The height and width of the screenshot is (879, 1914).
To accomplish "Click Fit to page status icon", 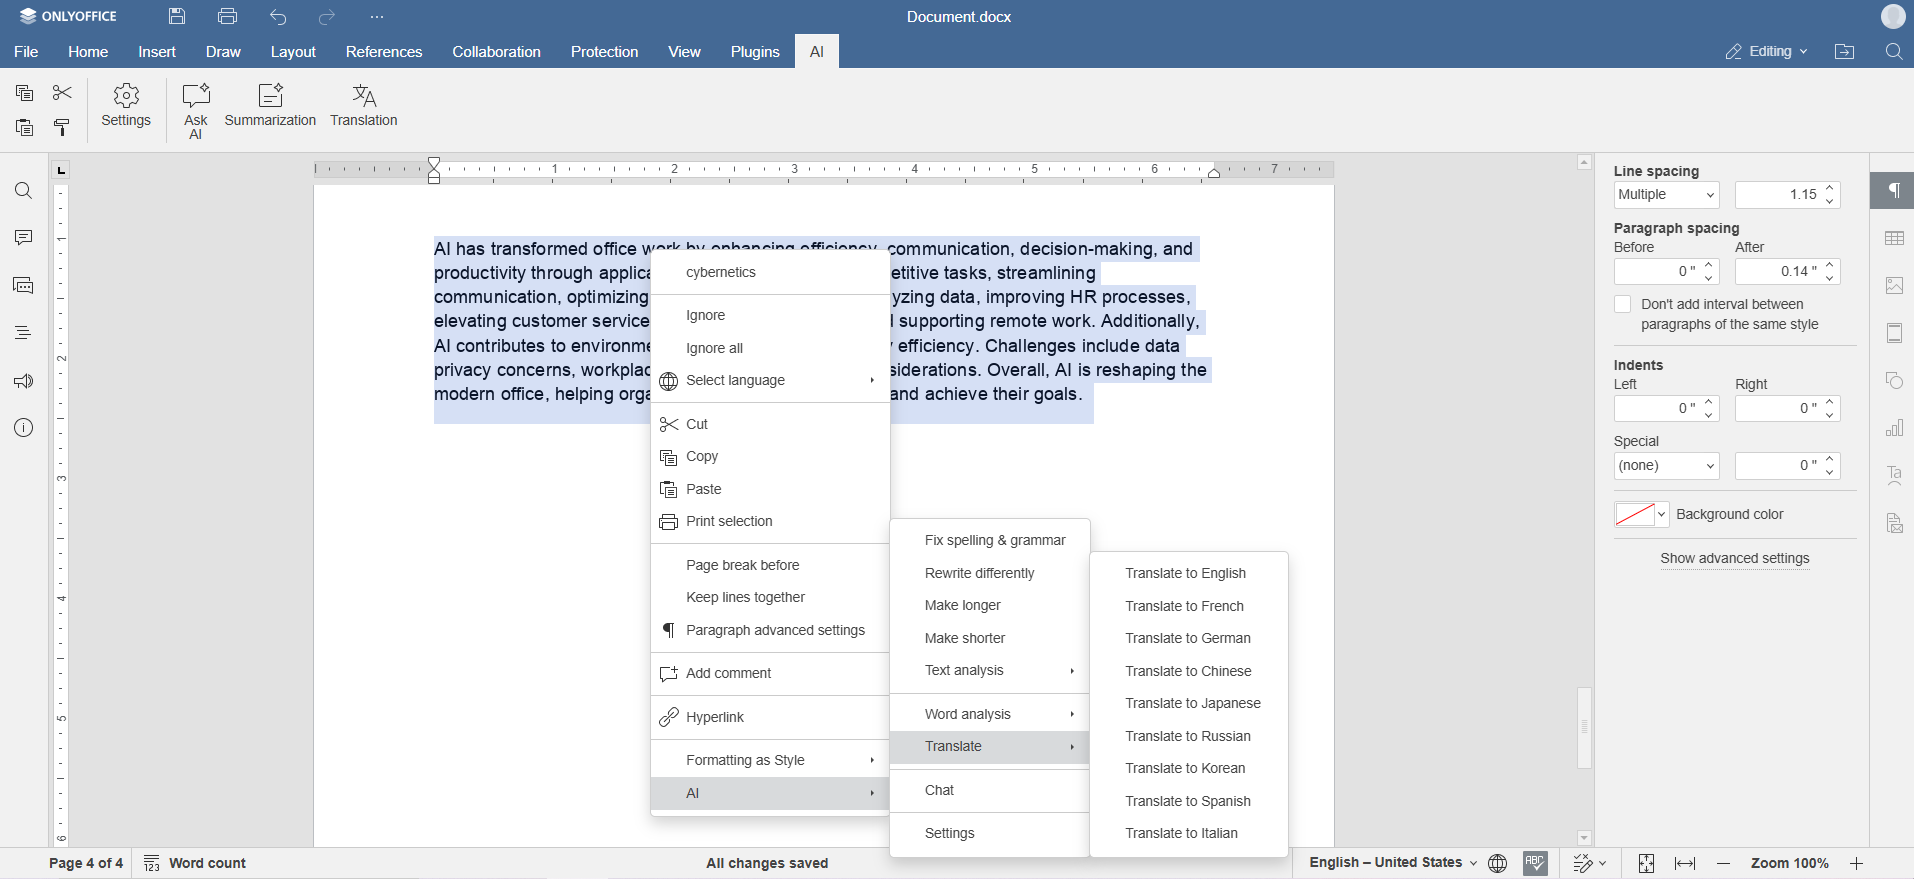I will click(1646, 863).
